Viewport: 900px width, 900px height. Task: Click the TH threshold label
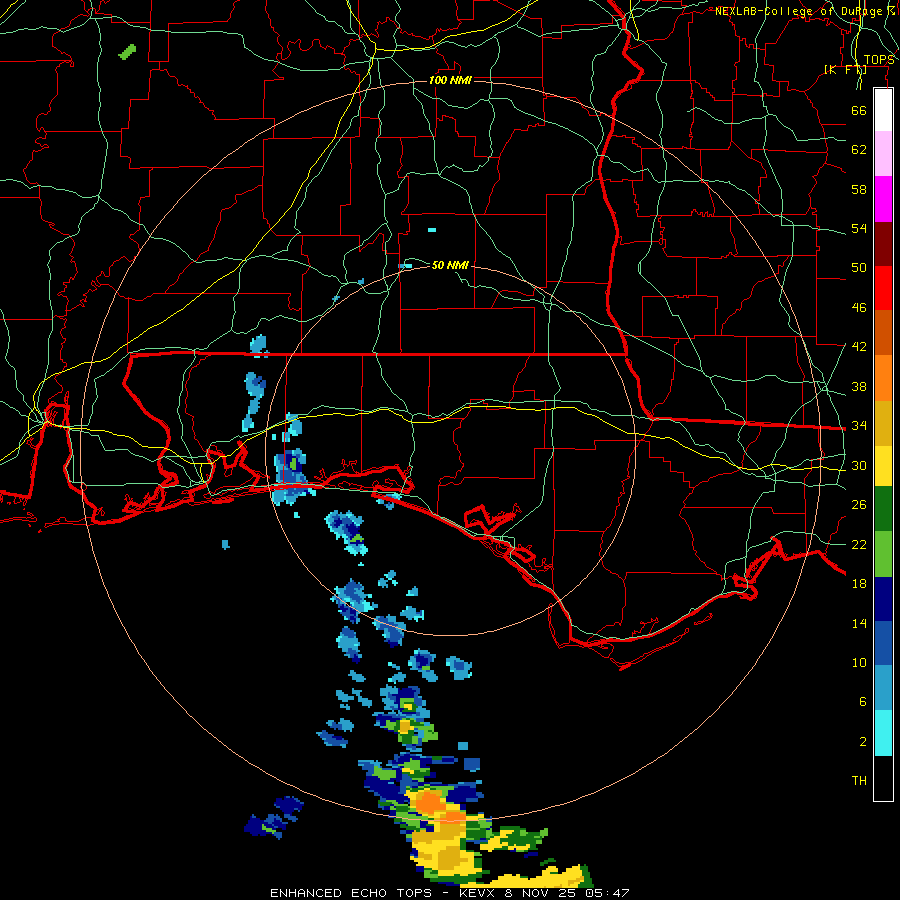coord(859,780)
